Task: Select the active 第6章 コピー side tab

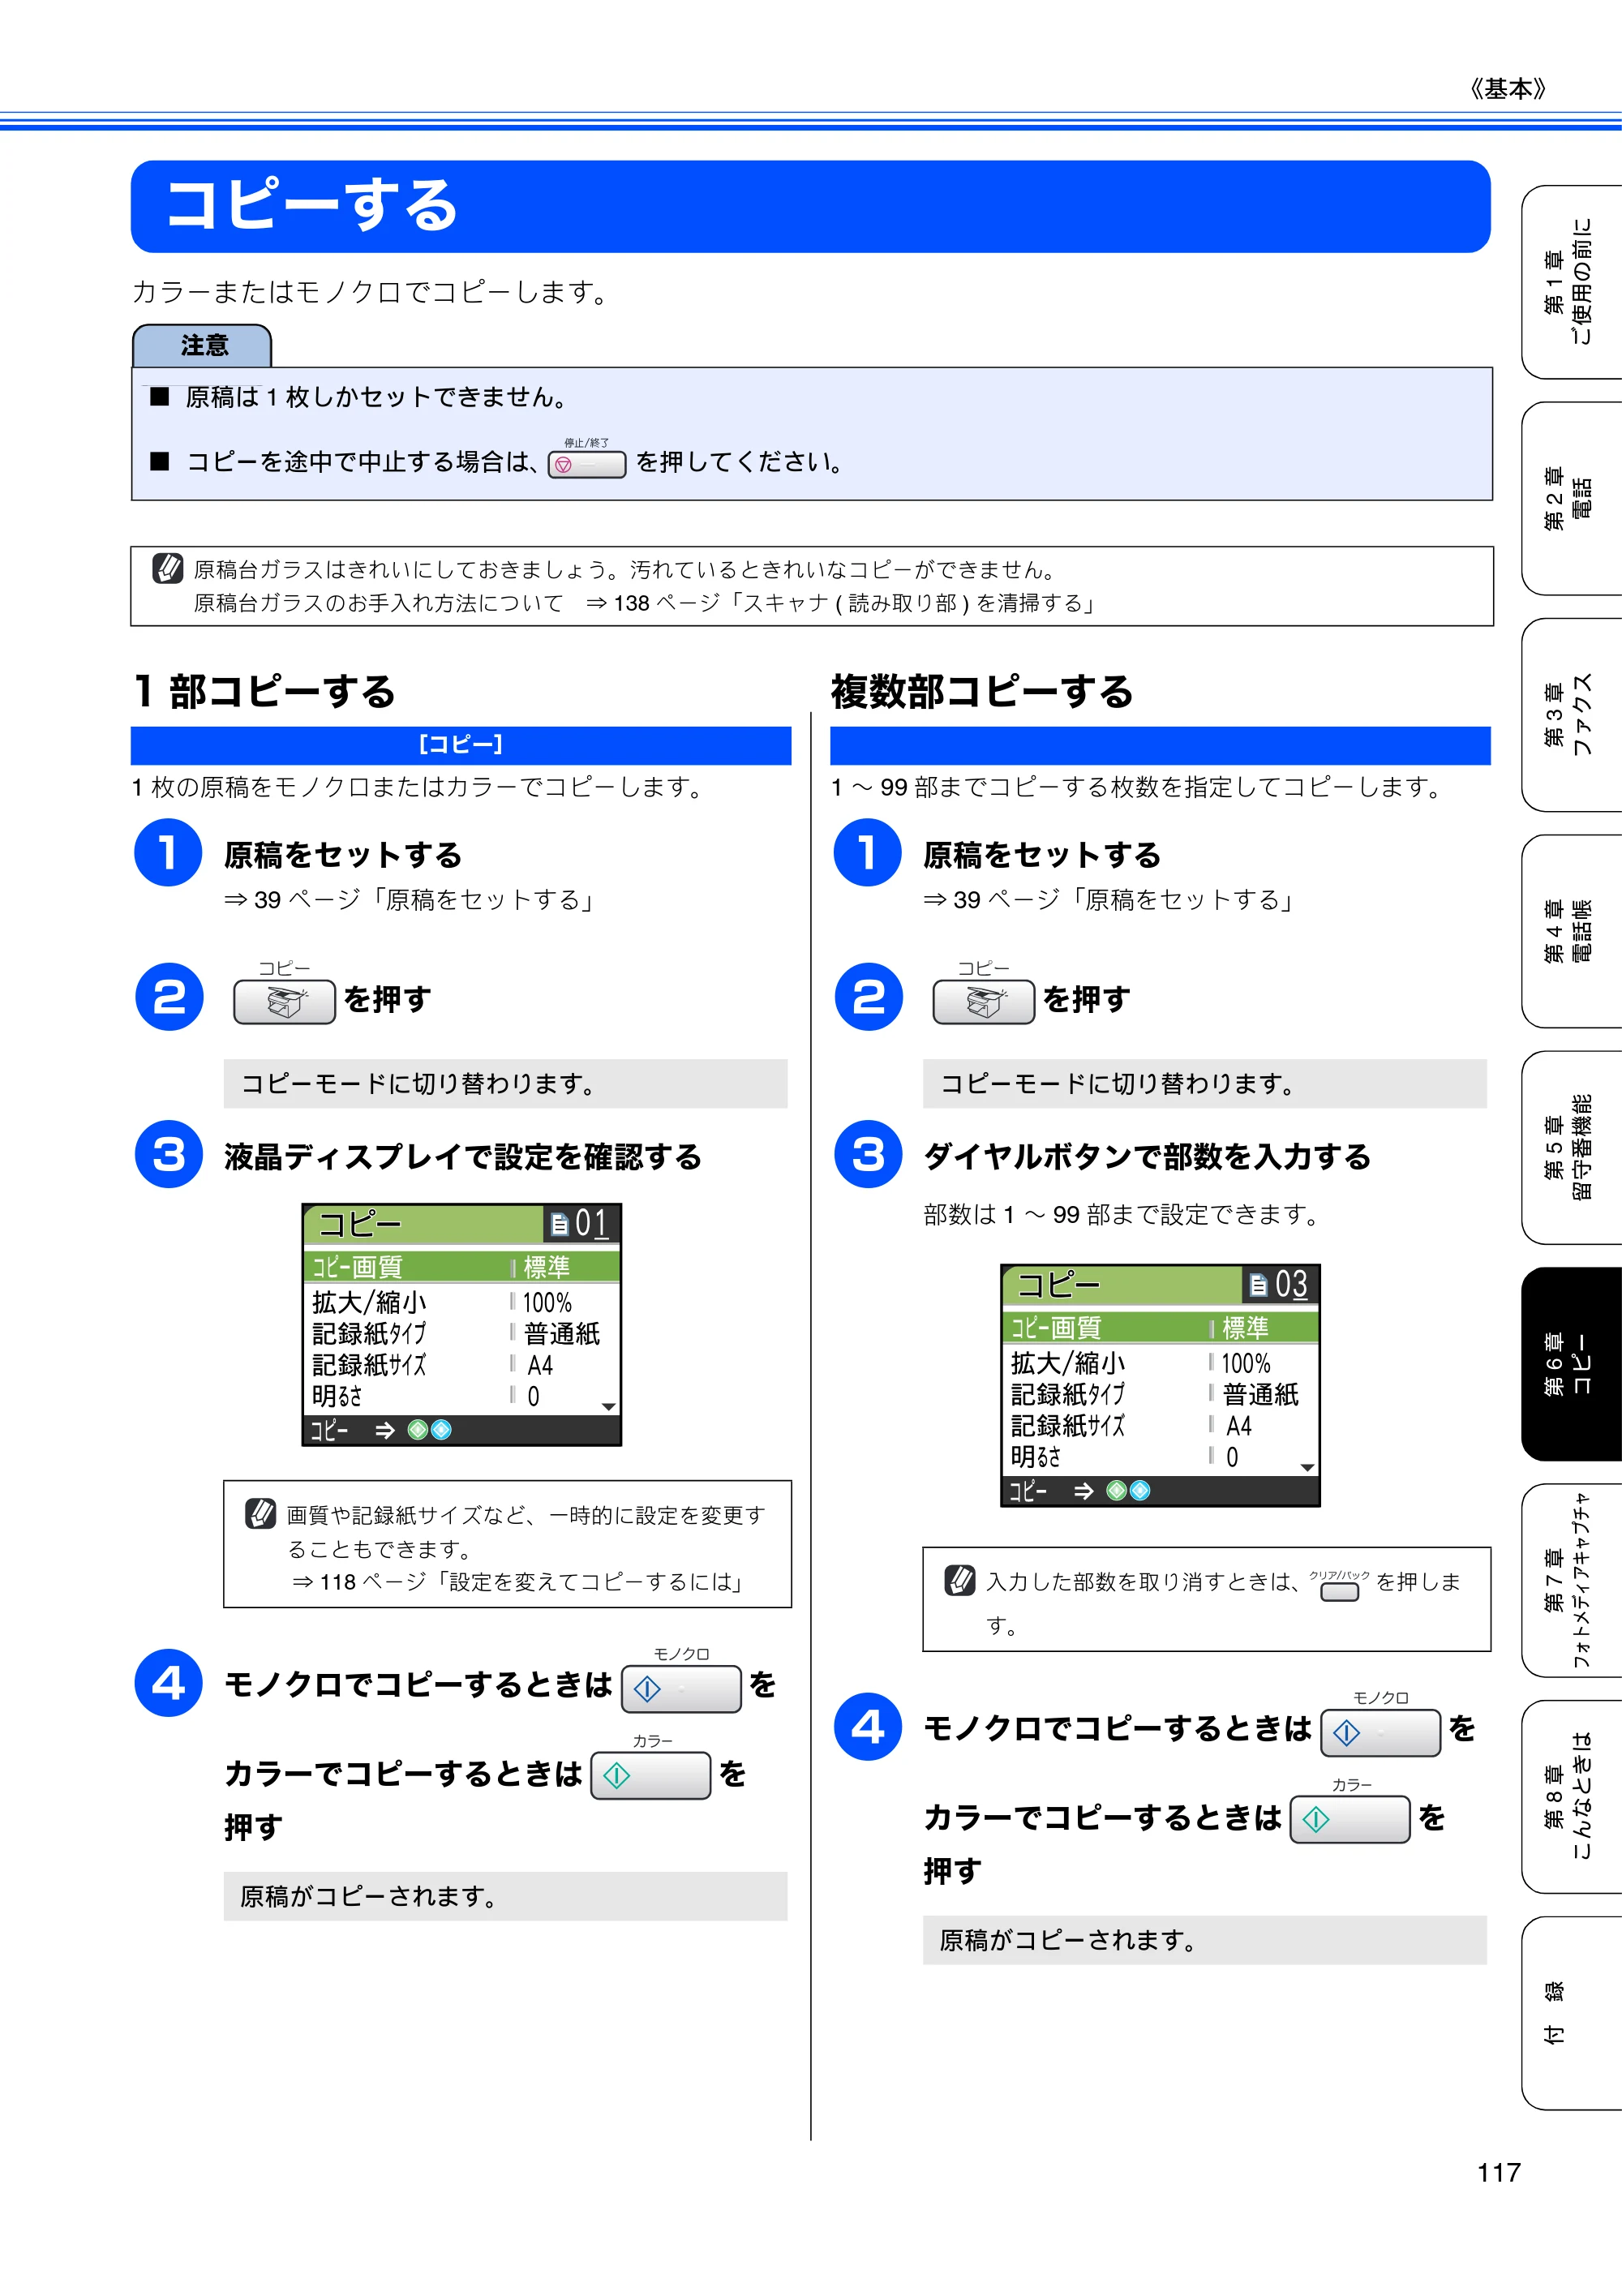Action: (x=1571, y=1364)
